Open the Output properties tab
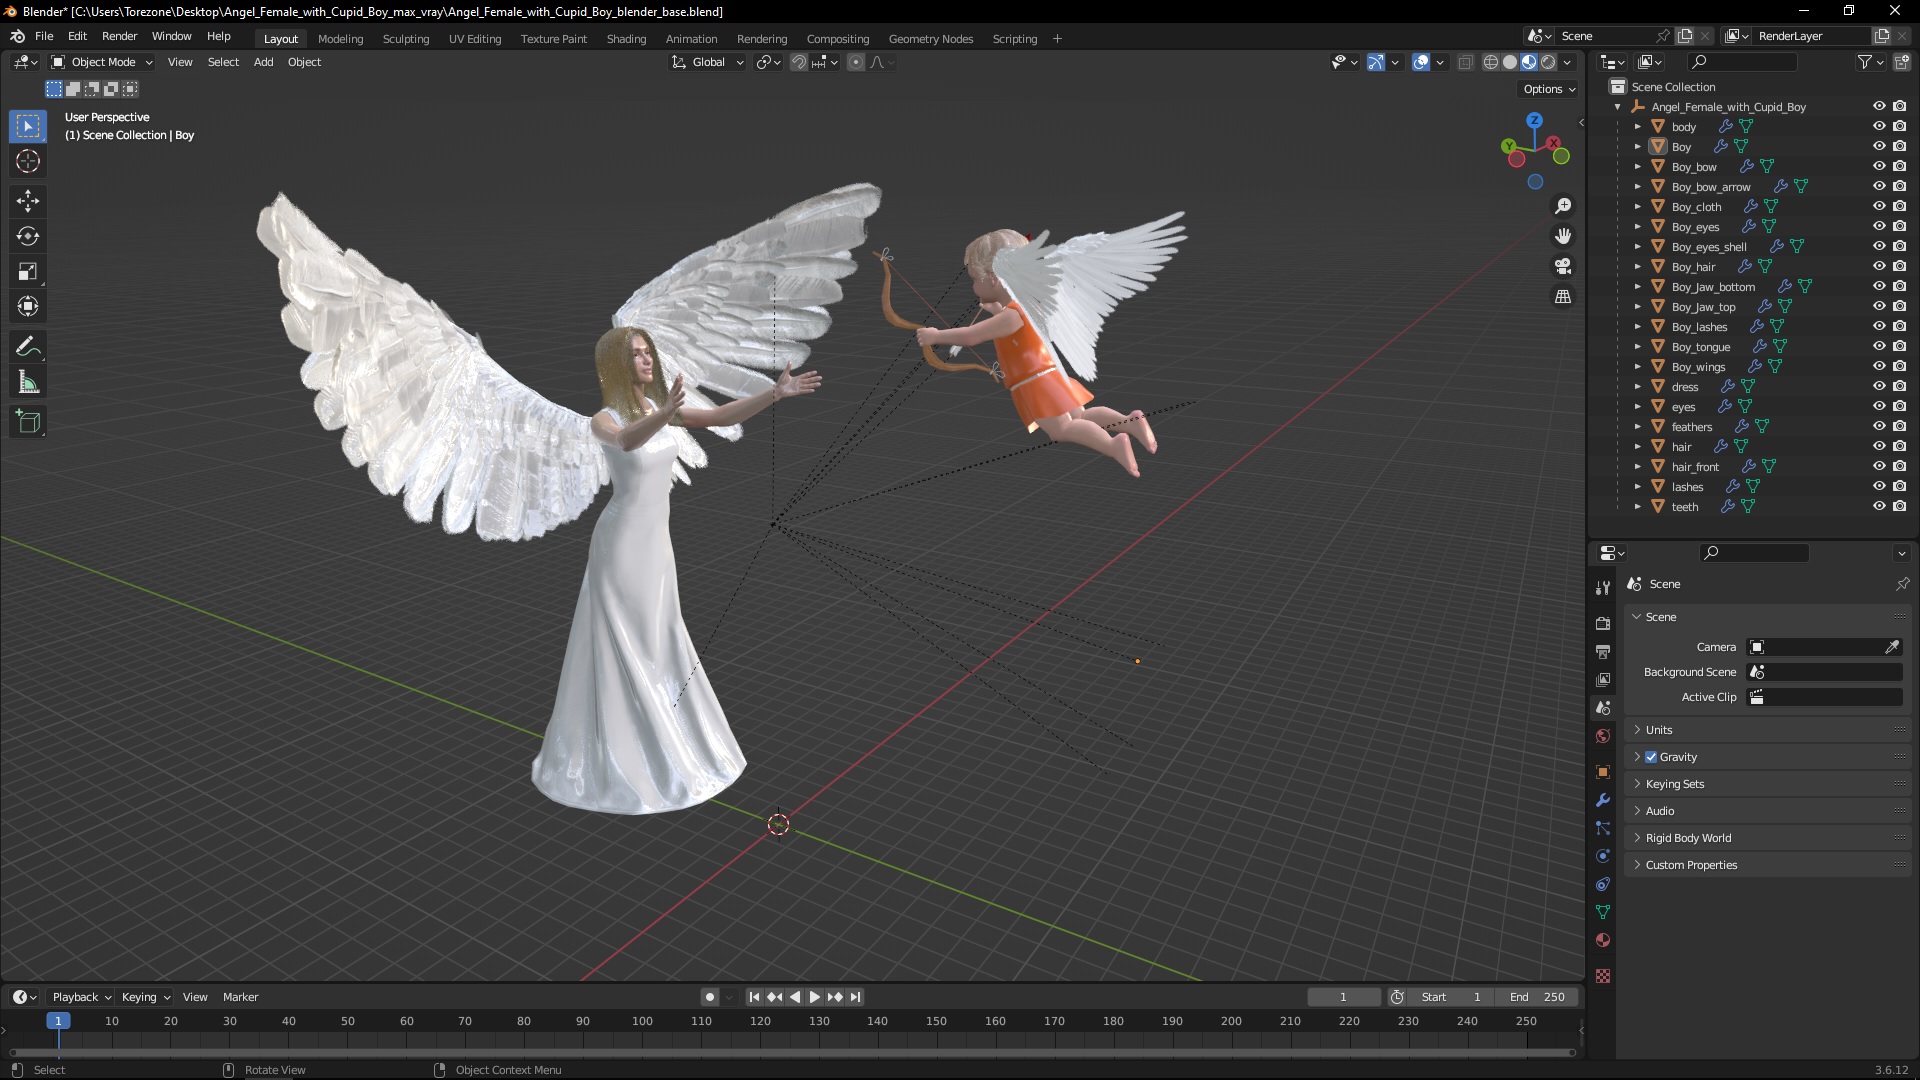 (1603, 651)
